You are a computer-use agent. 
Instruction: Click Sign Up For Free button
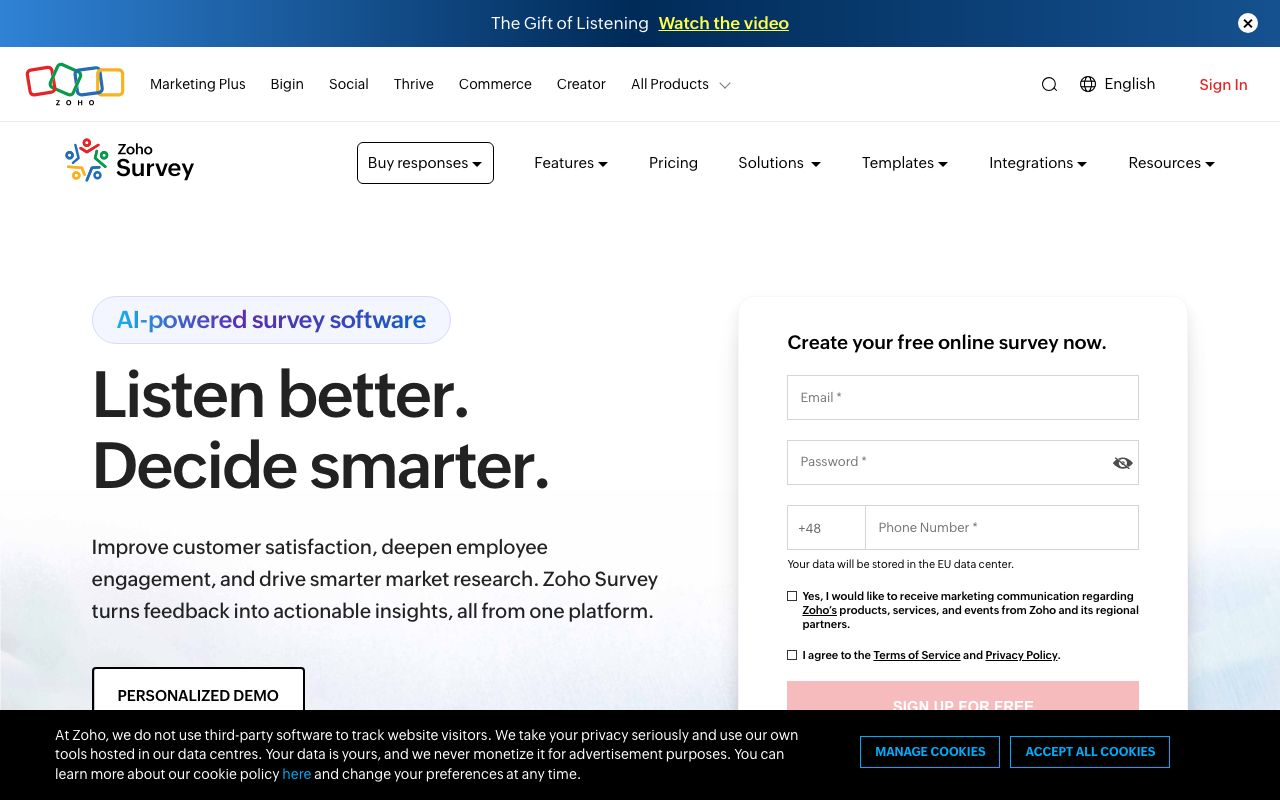coord(963,697)
